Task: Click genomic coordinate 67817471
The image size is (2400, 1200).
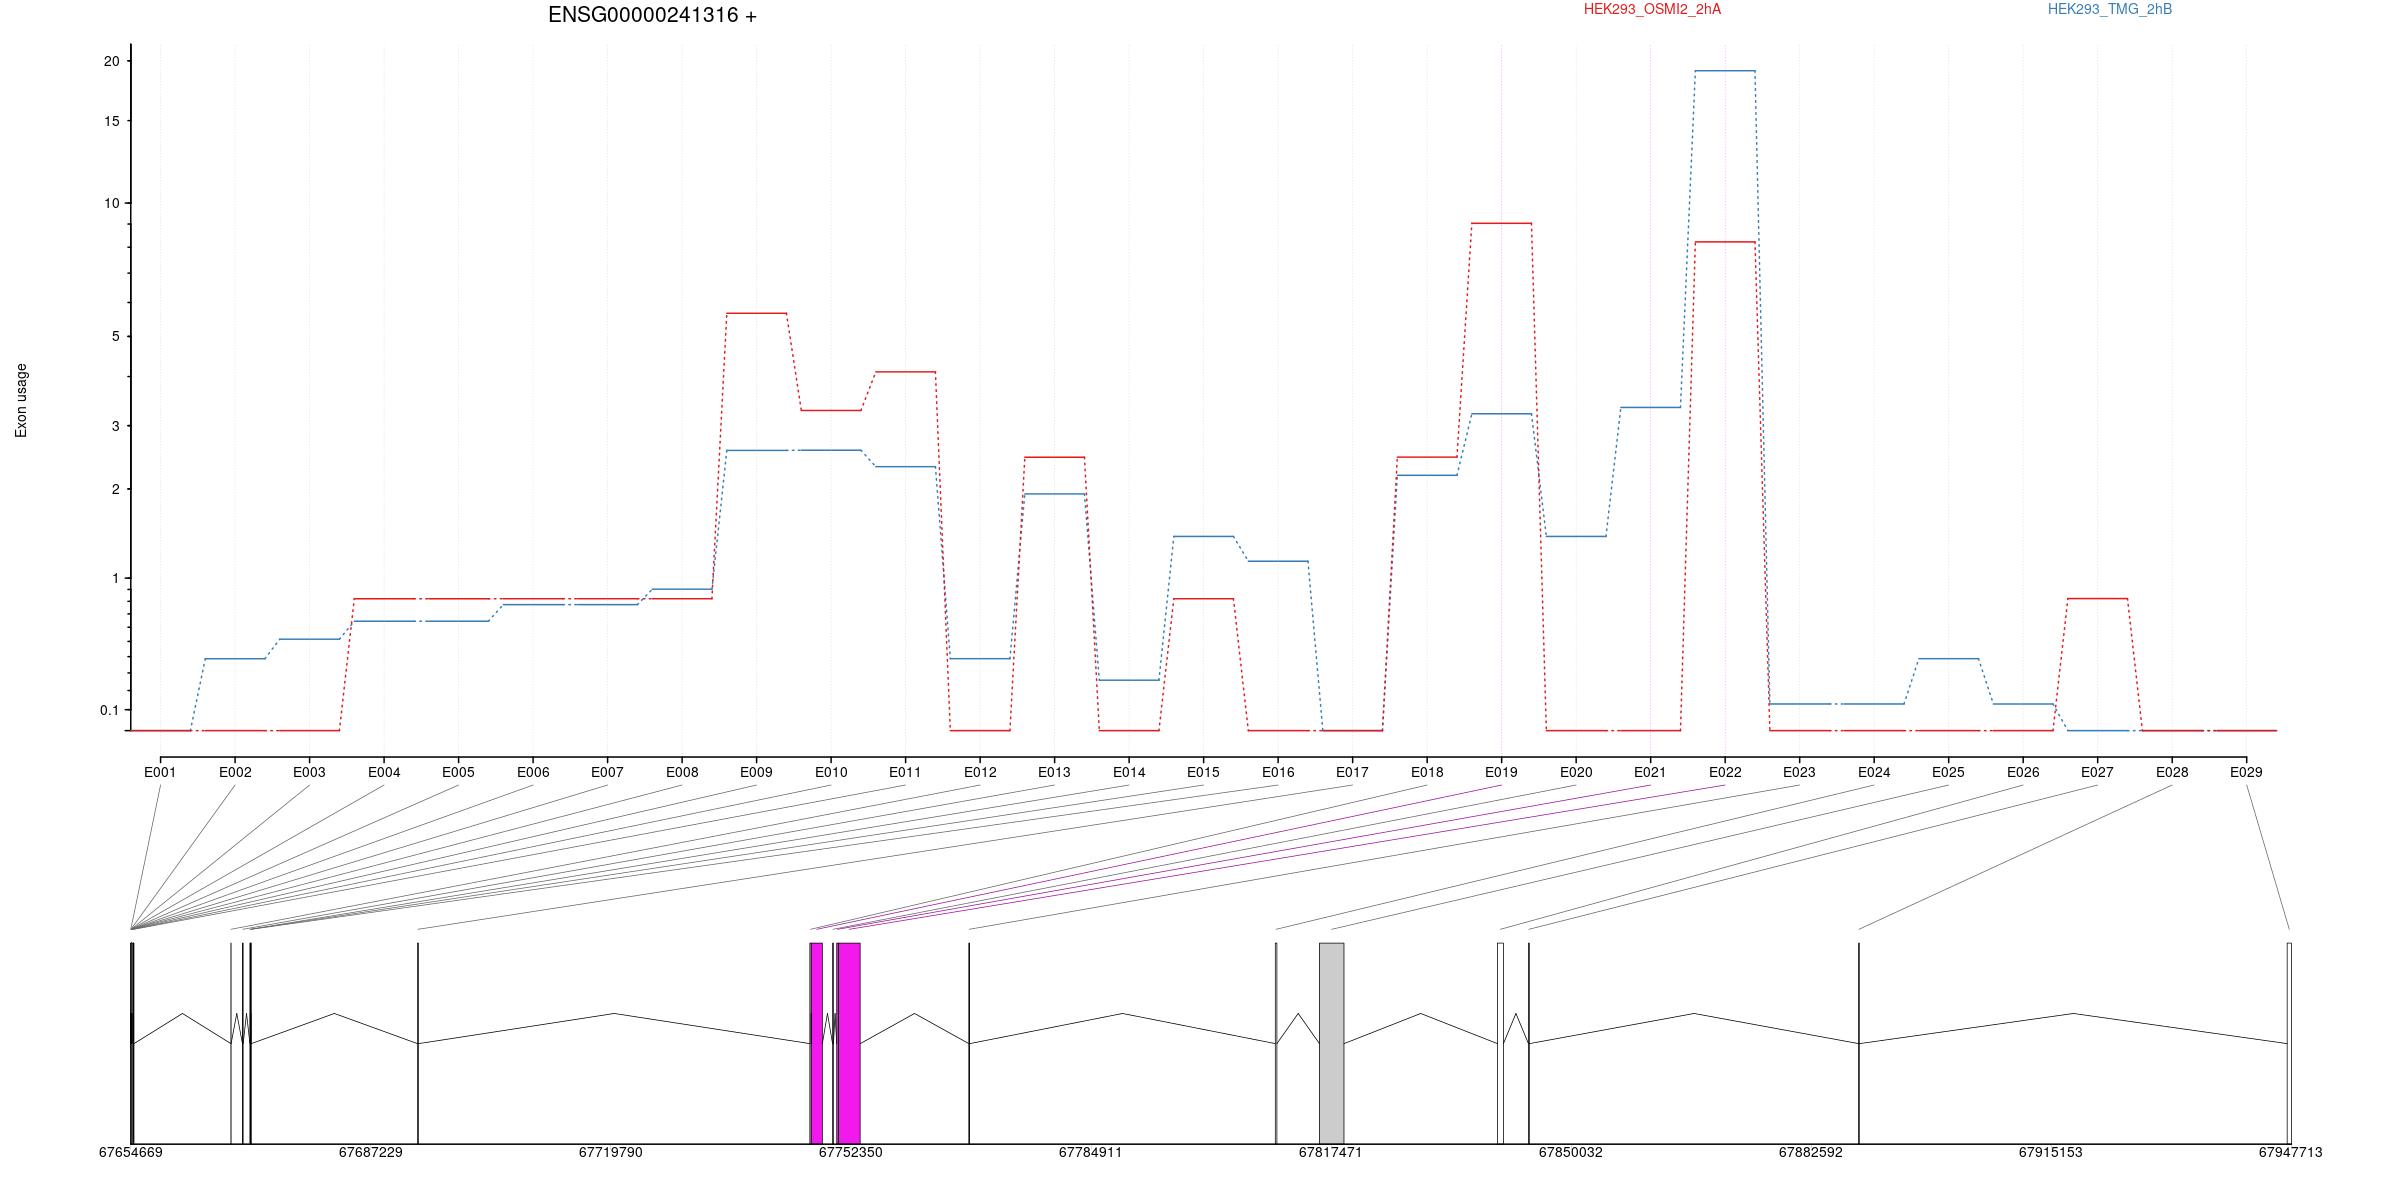Action: (x=1330, y=1152)
